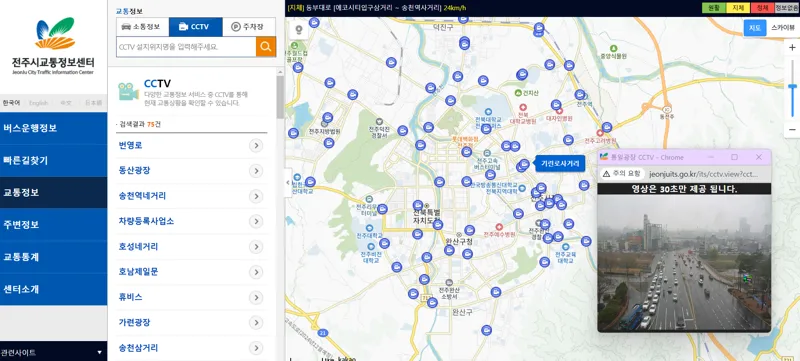800x361 pixels.
Task: Select 中文 language option
Action: click(x=66, y=103)
